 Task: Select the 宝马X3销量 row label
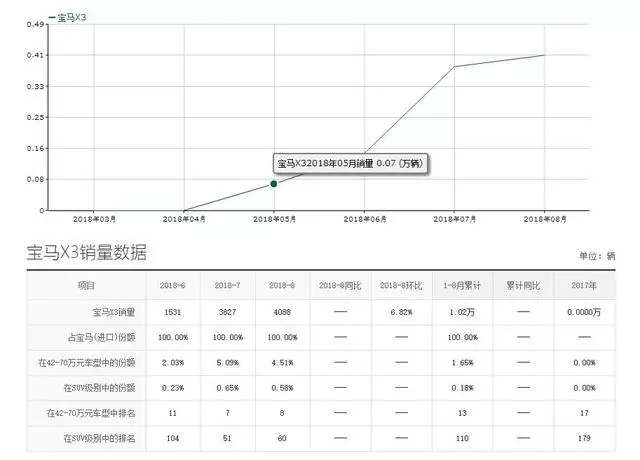pos(114,313)
